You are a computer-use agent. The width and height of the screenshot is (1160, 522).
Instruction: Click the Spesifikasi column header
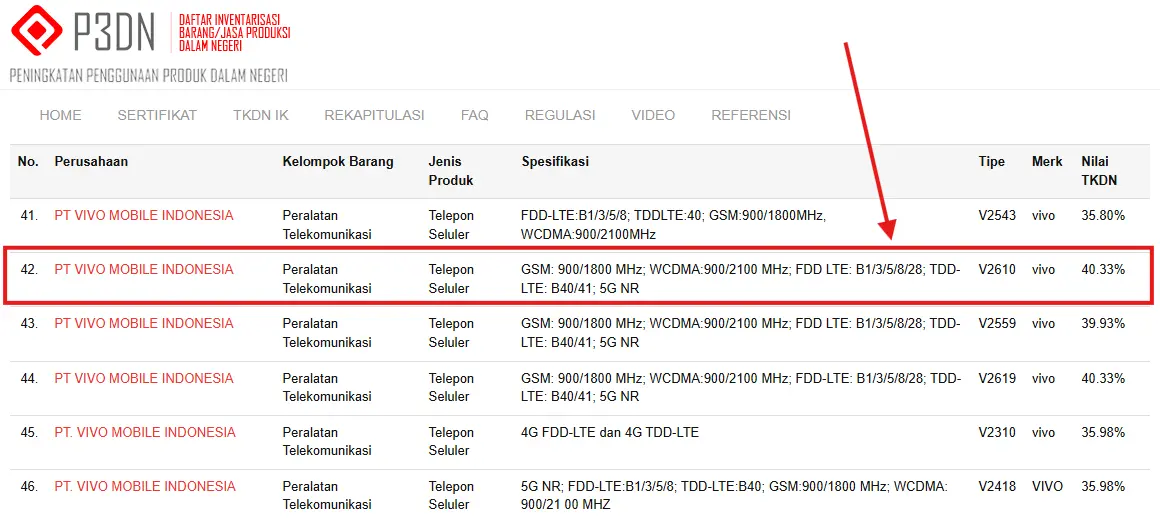tap(556, 162)
